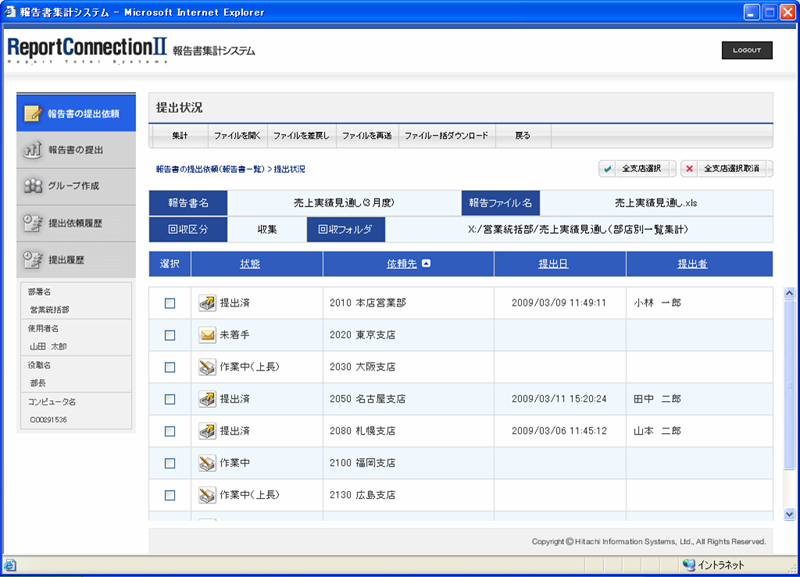The image size is (800, 577).
Task: Click the table scrollbar up arrow
Action: point(789,293)
